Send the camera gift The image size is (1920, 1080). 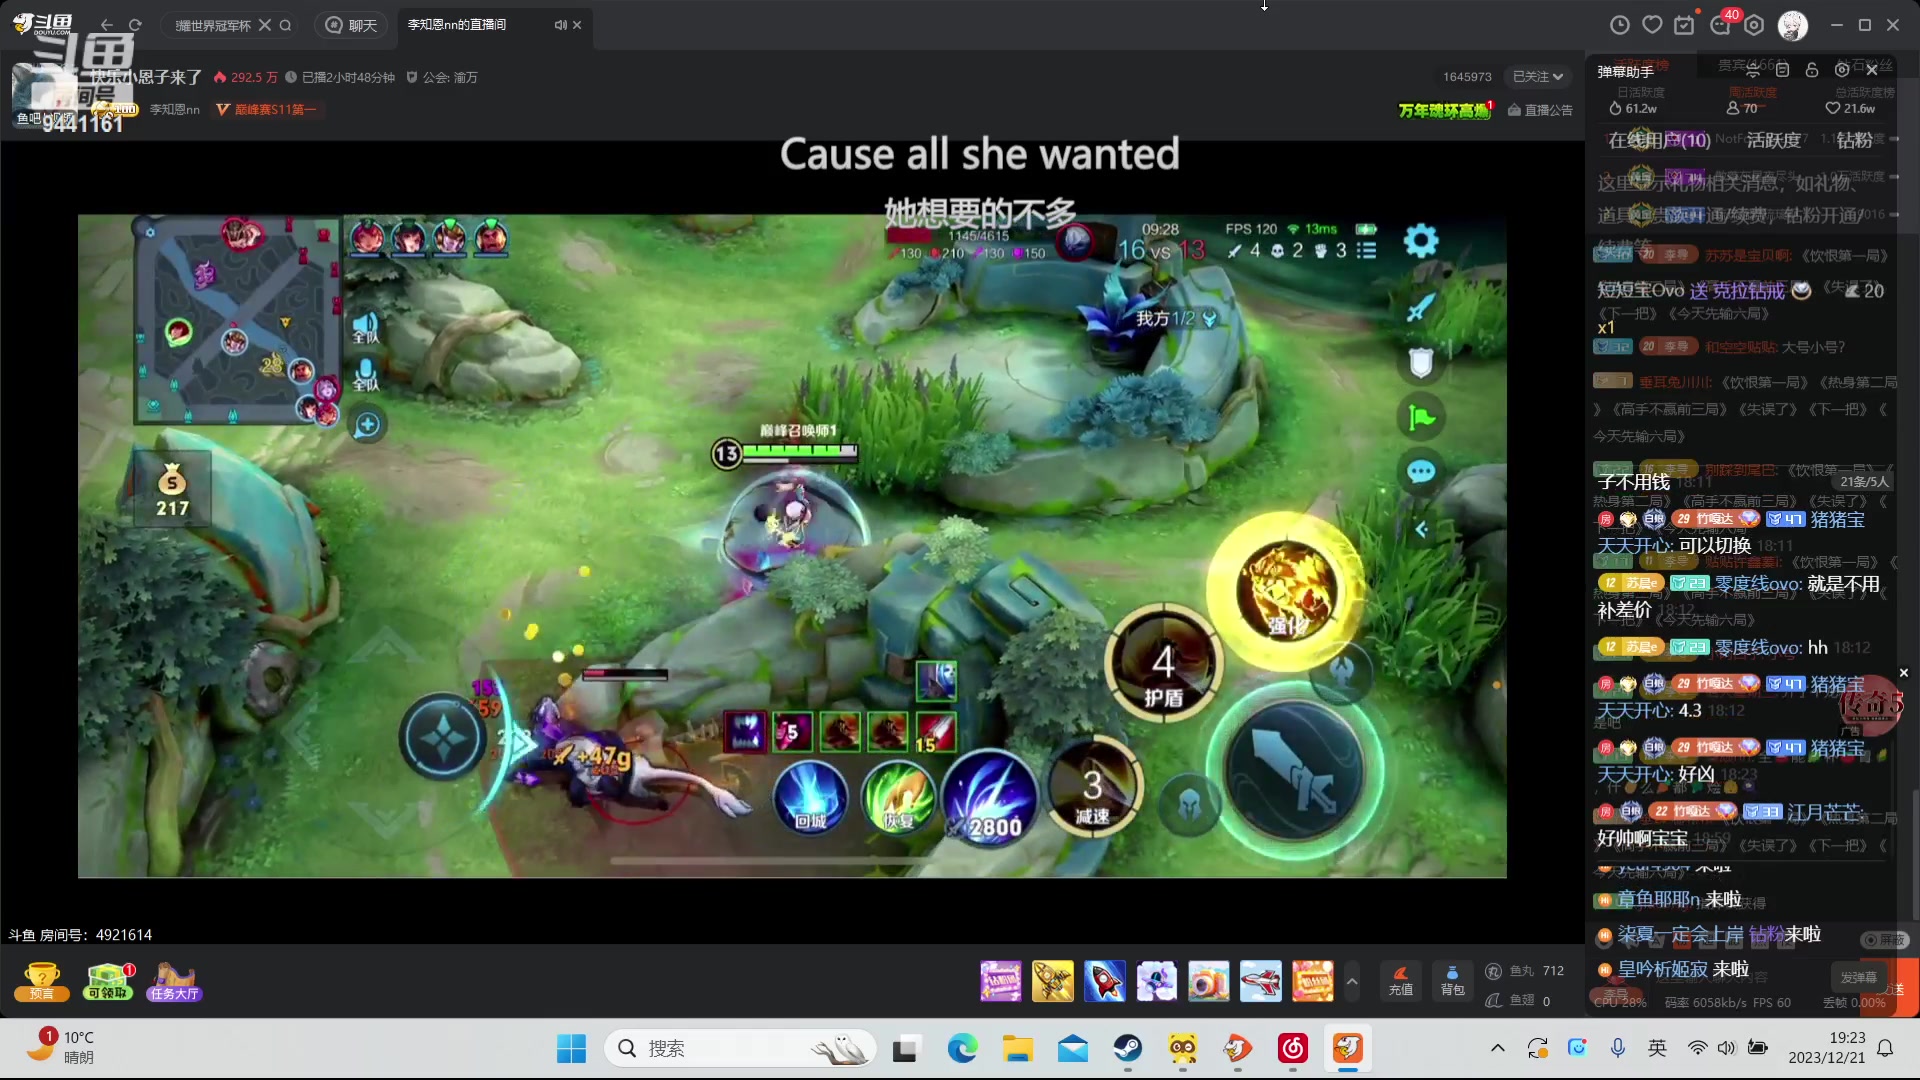pos(1209,981)
